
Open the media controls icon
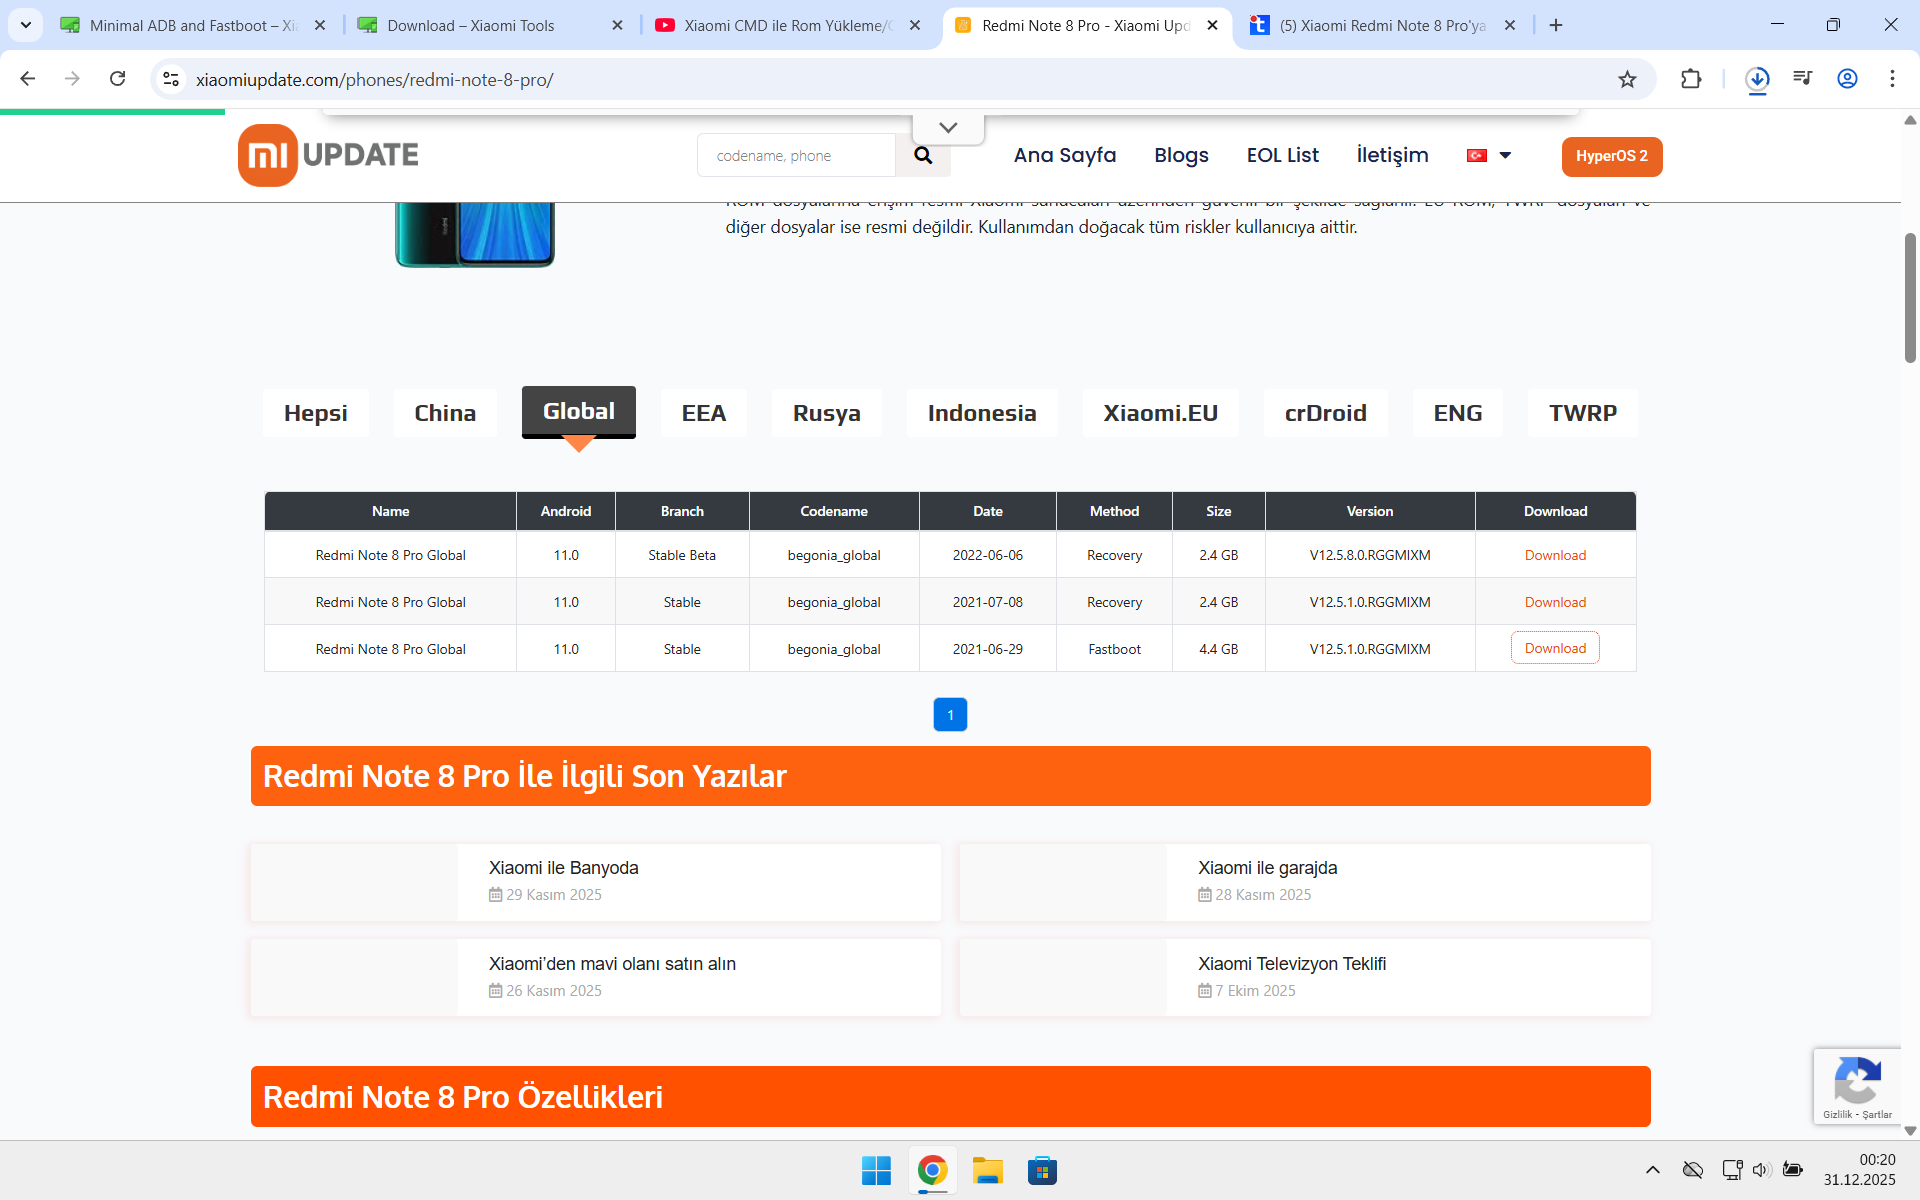pos(1803,79)
